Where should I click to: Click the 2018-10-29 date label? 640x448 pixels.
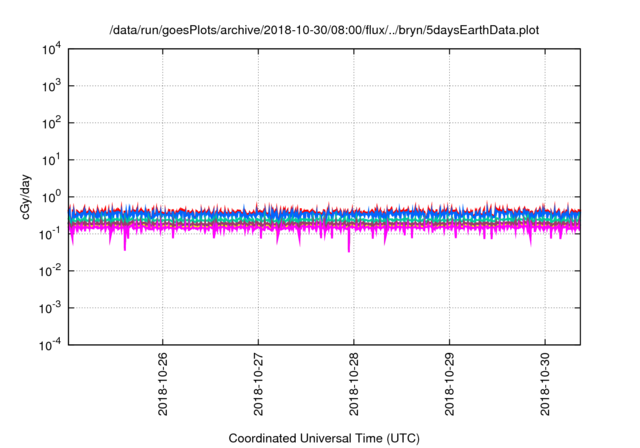pyautogui.click(x=449, y=384)
